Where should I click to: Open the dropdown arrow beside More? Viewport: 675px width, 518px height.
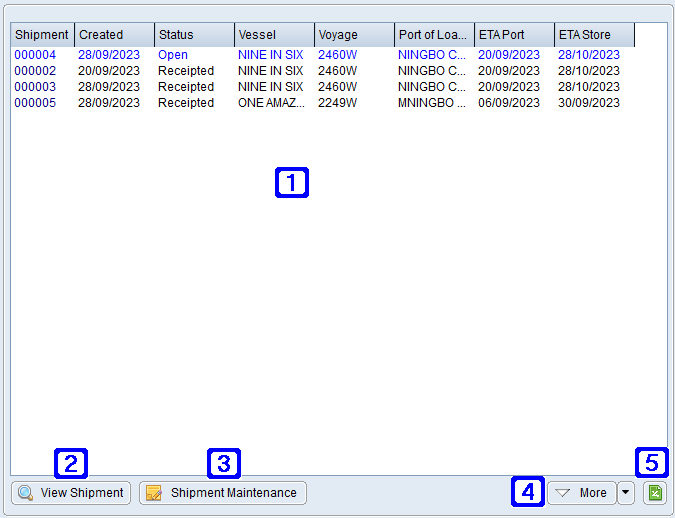click(x=626, y=493)
